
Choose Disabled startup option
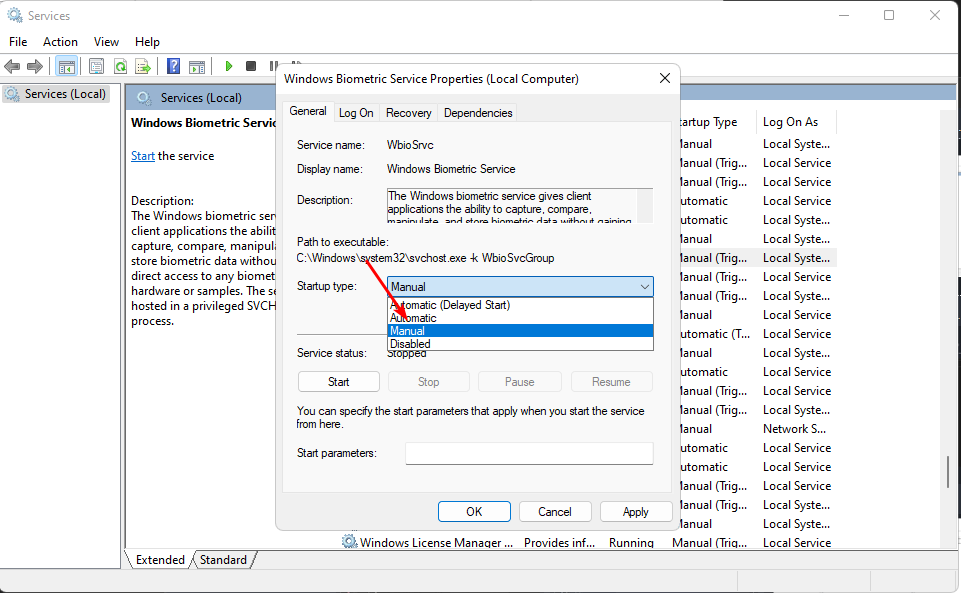[520, 344]
